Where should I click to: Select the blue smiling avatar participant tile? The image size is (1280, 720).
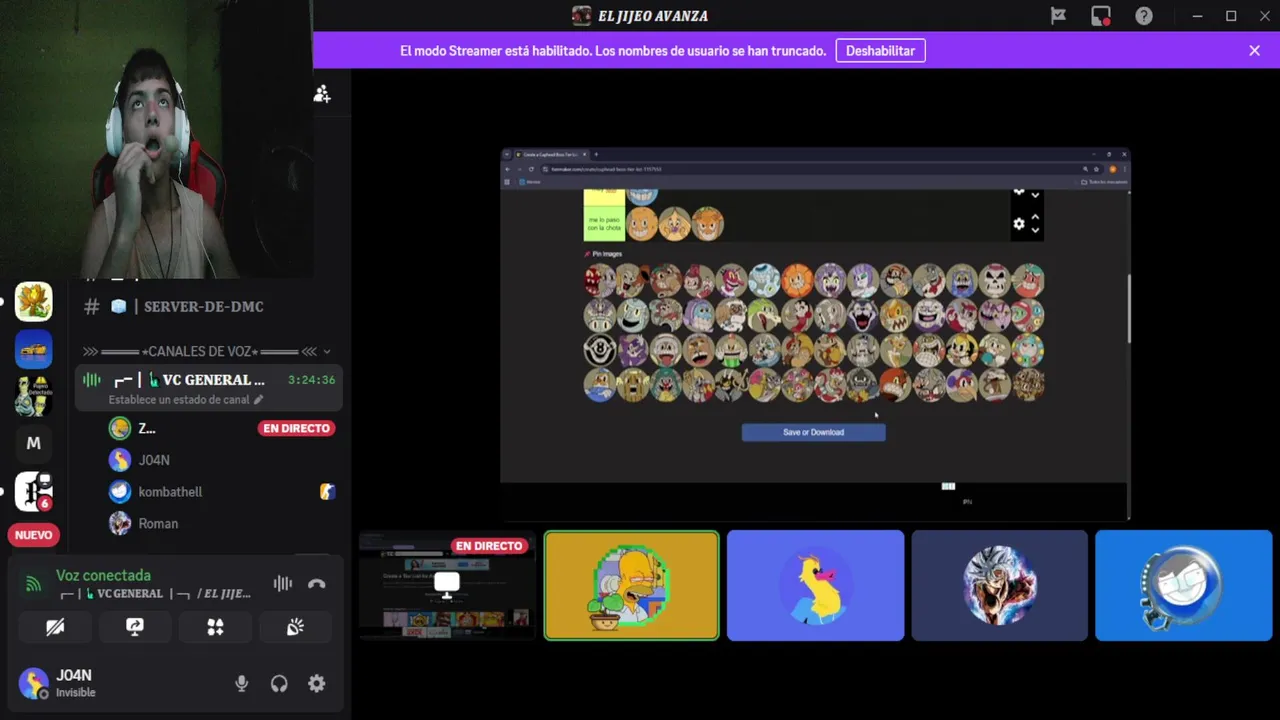(x=1183, y=586)
